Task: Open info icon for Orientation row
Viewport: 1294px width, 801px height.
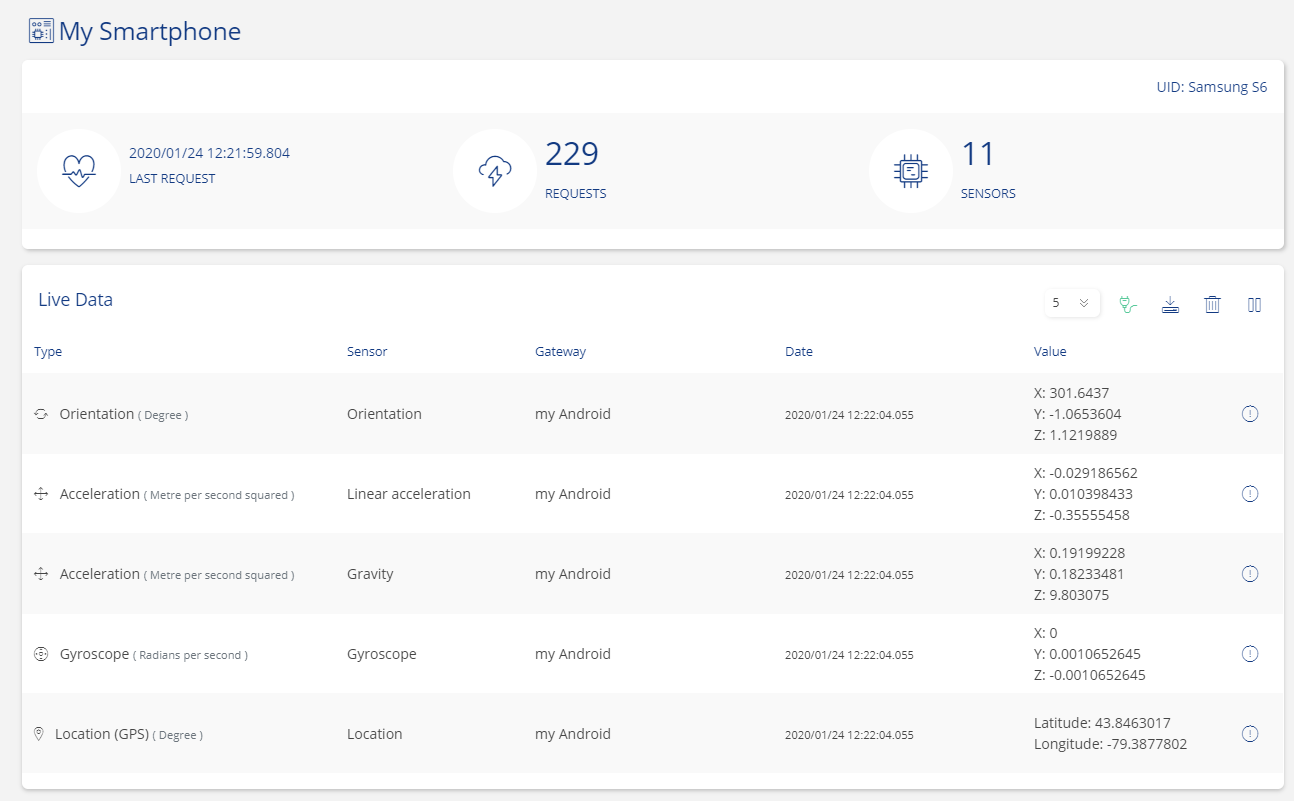Action: point(1249,414)
